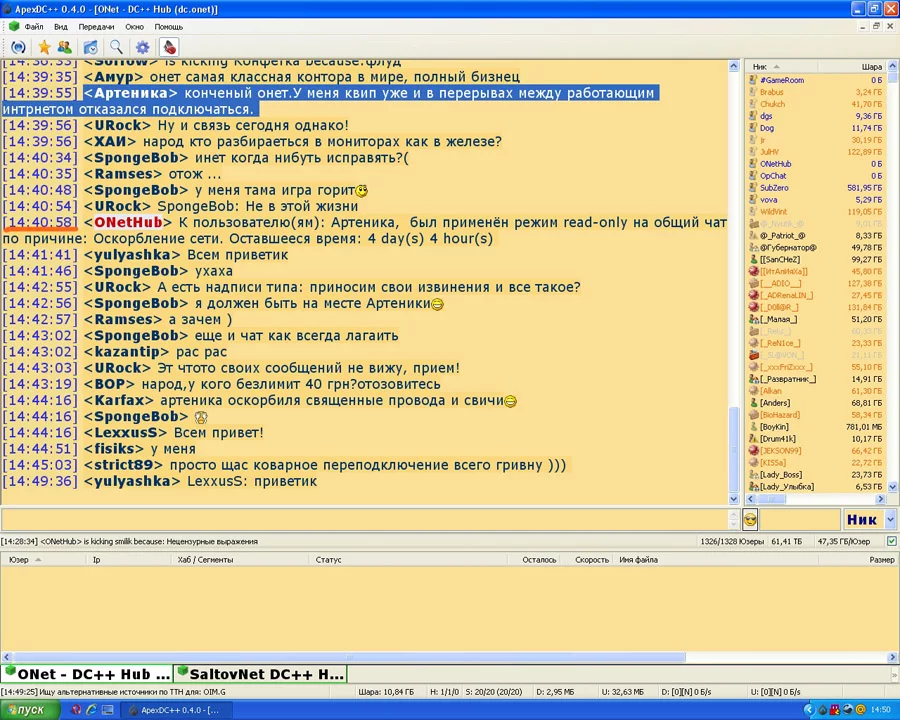The width and height of the screenshot is (900, 720).
Task: Open Favorite Hubs via the star icon
Action: [x=44, y=47]
